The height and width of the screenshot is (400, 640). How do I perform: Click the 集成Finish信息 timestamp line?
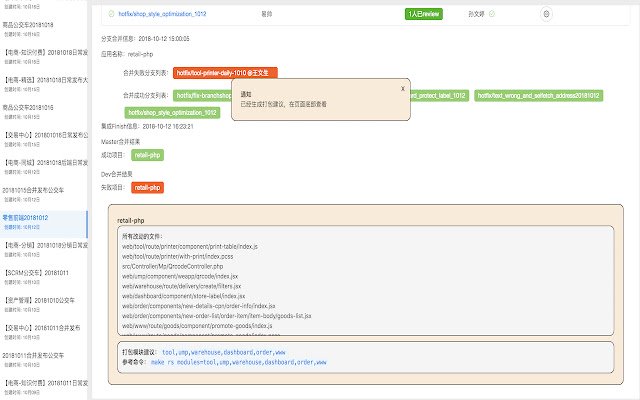(x=147, y=127)
